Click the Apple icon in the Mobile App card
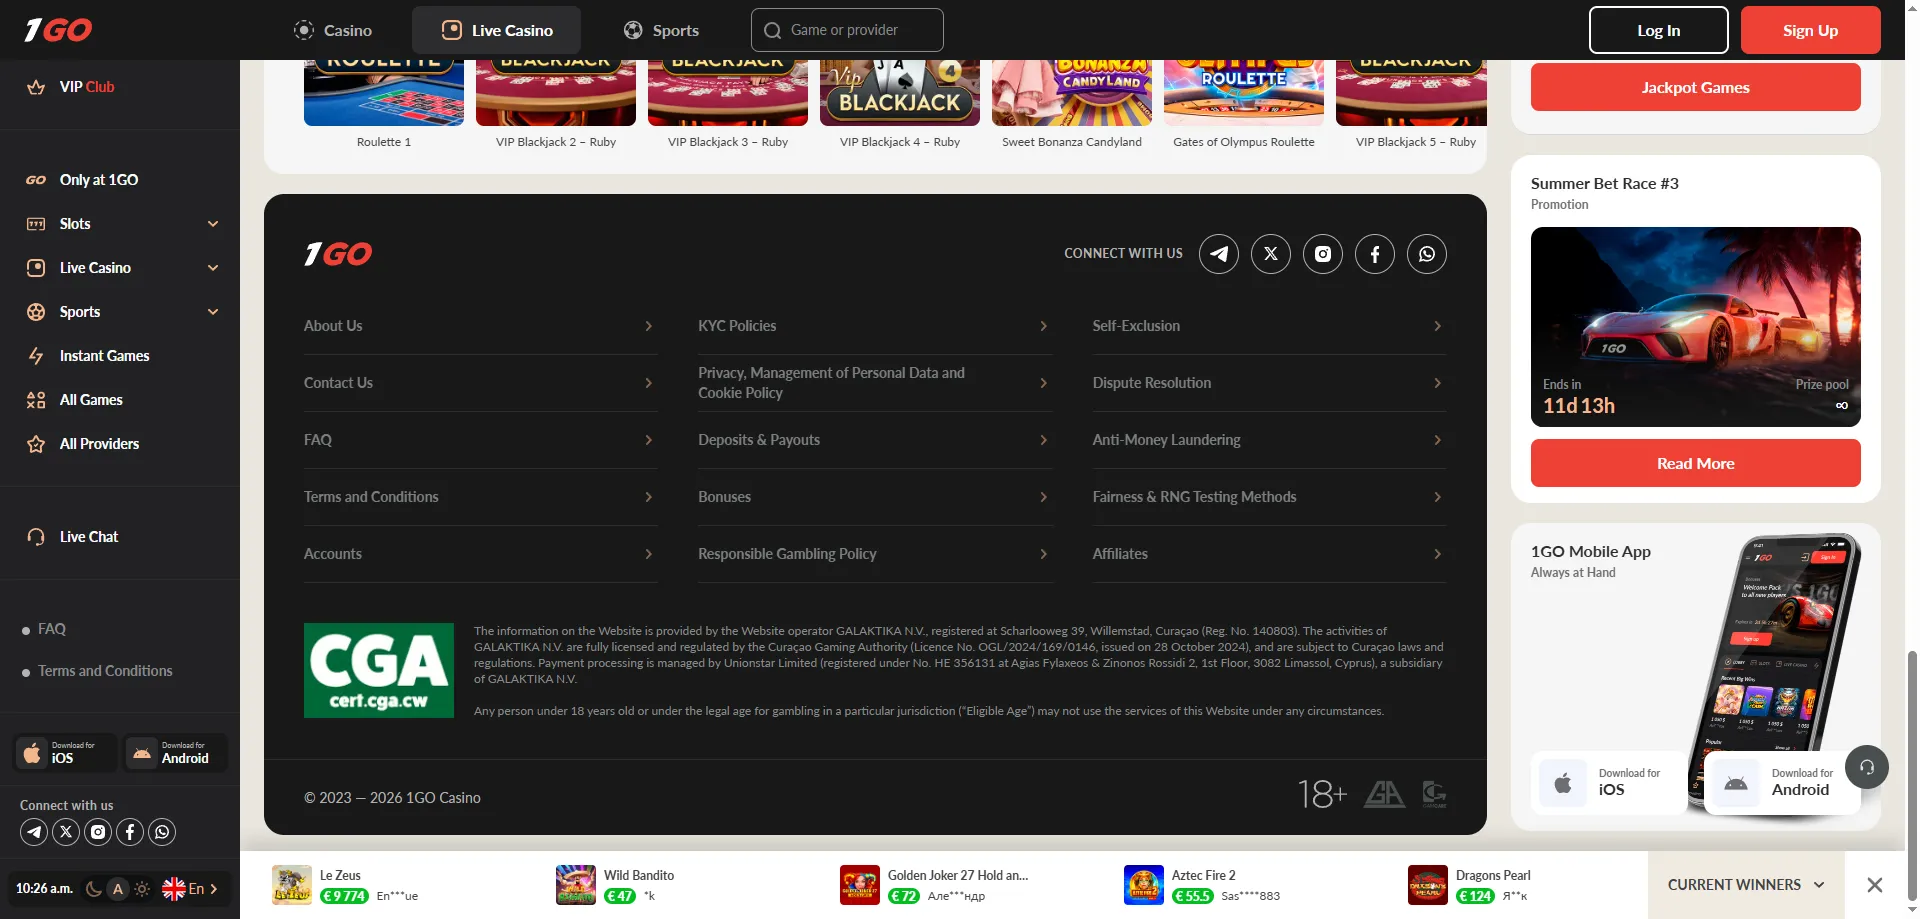 pyautogui.click(x=1563, y=783)
